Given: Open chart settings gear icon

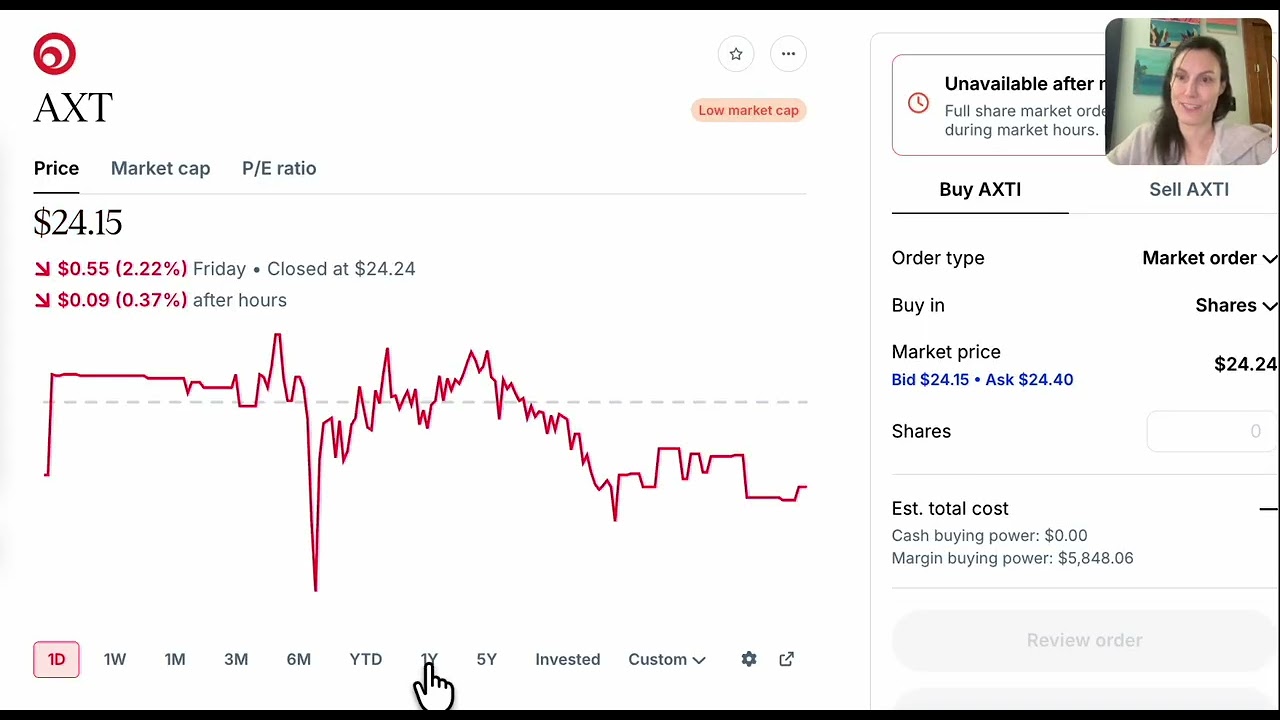Looking at the screenshot, I should tap(749, 659).
